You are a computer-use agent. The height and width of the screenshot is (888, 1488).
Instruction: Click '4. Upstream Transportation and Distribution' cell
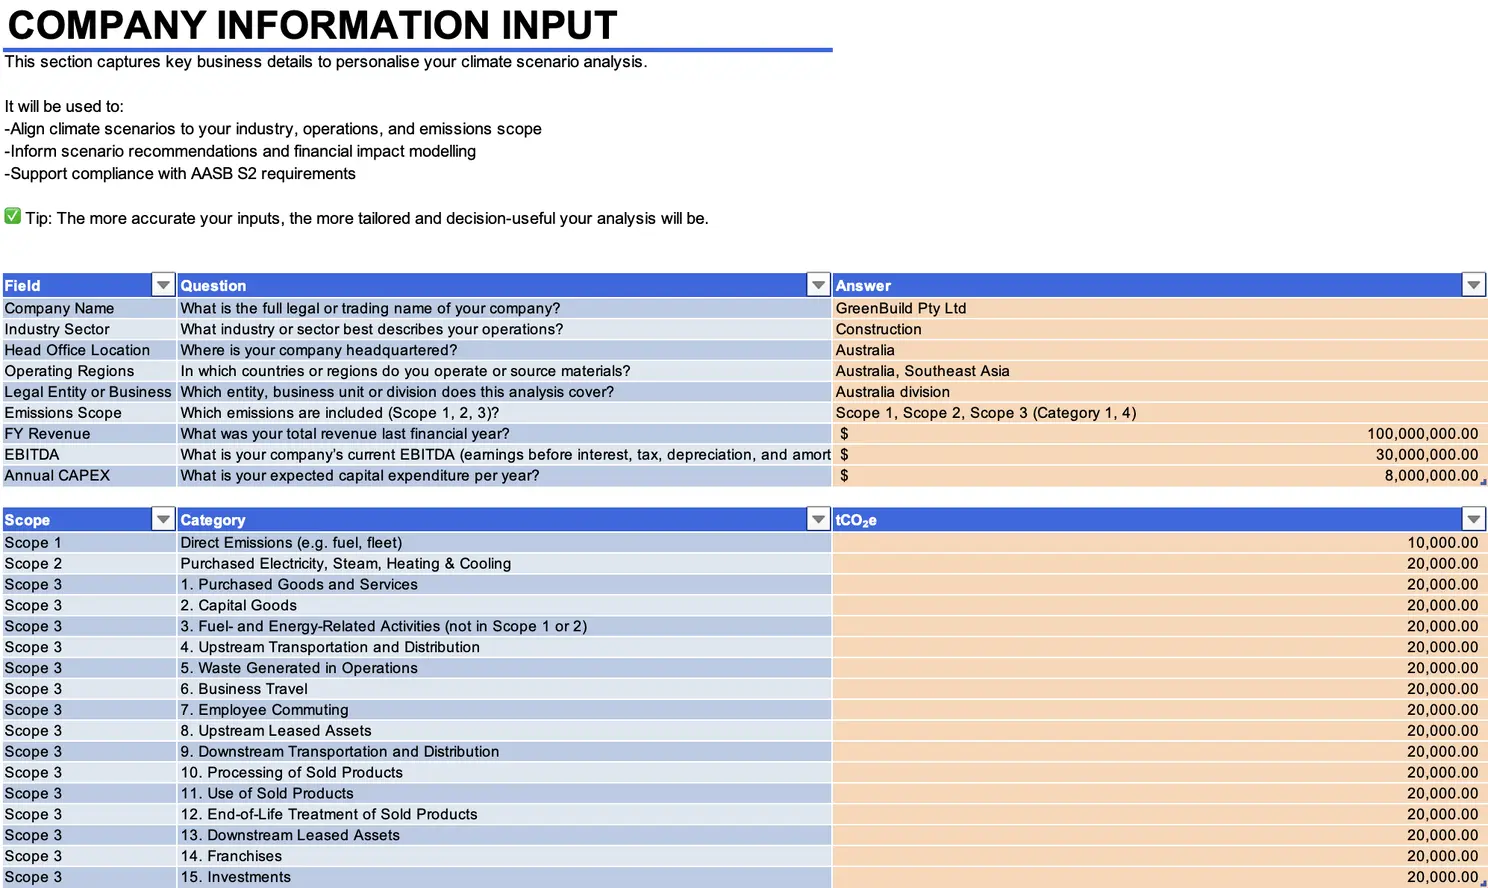click(504, 648)
